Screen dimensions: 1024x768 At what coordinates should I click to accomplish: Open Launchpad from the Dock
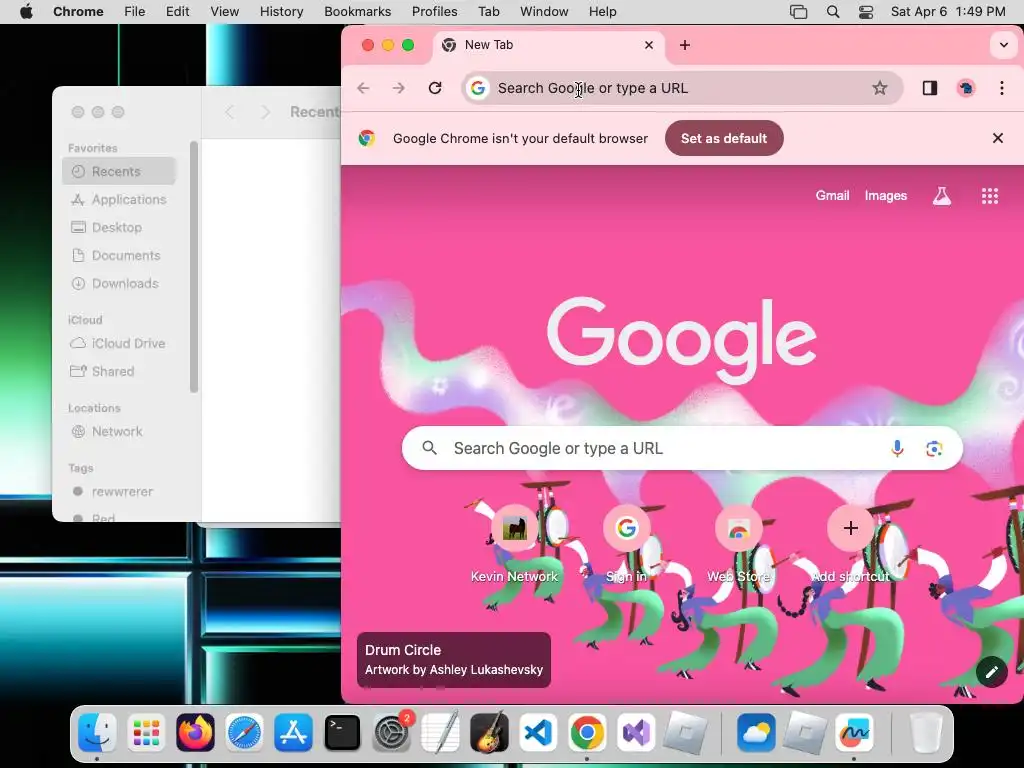(x=146, y=733)
